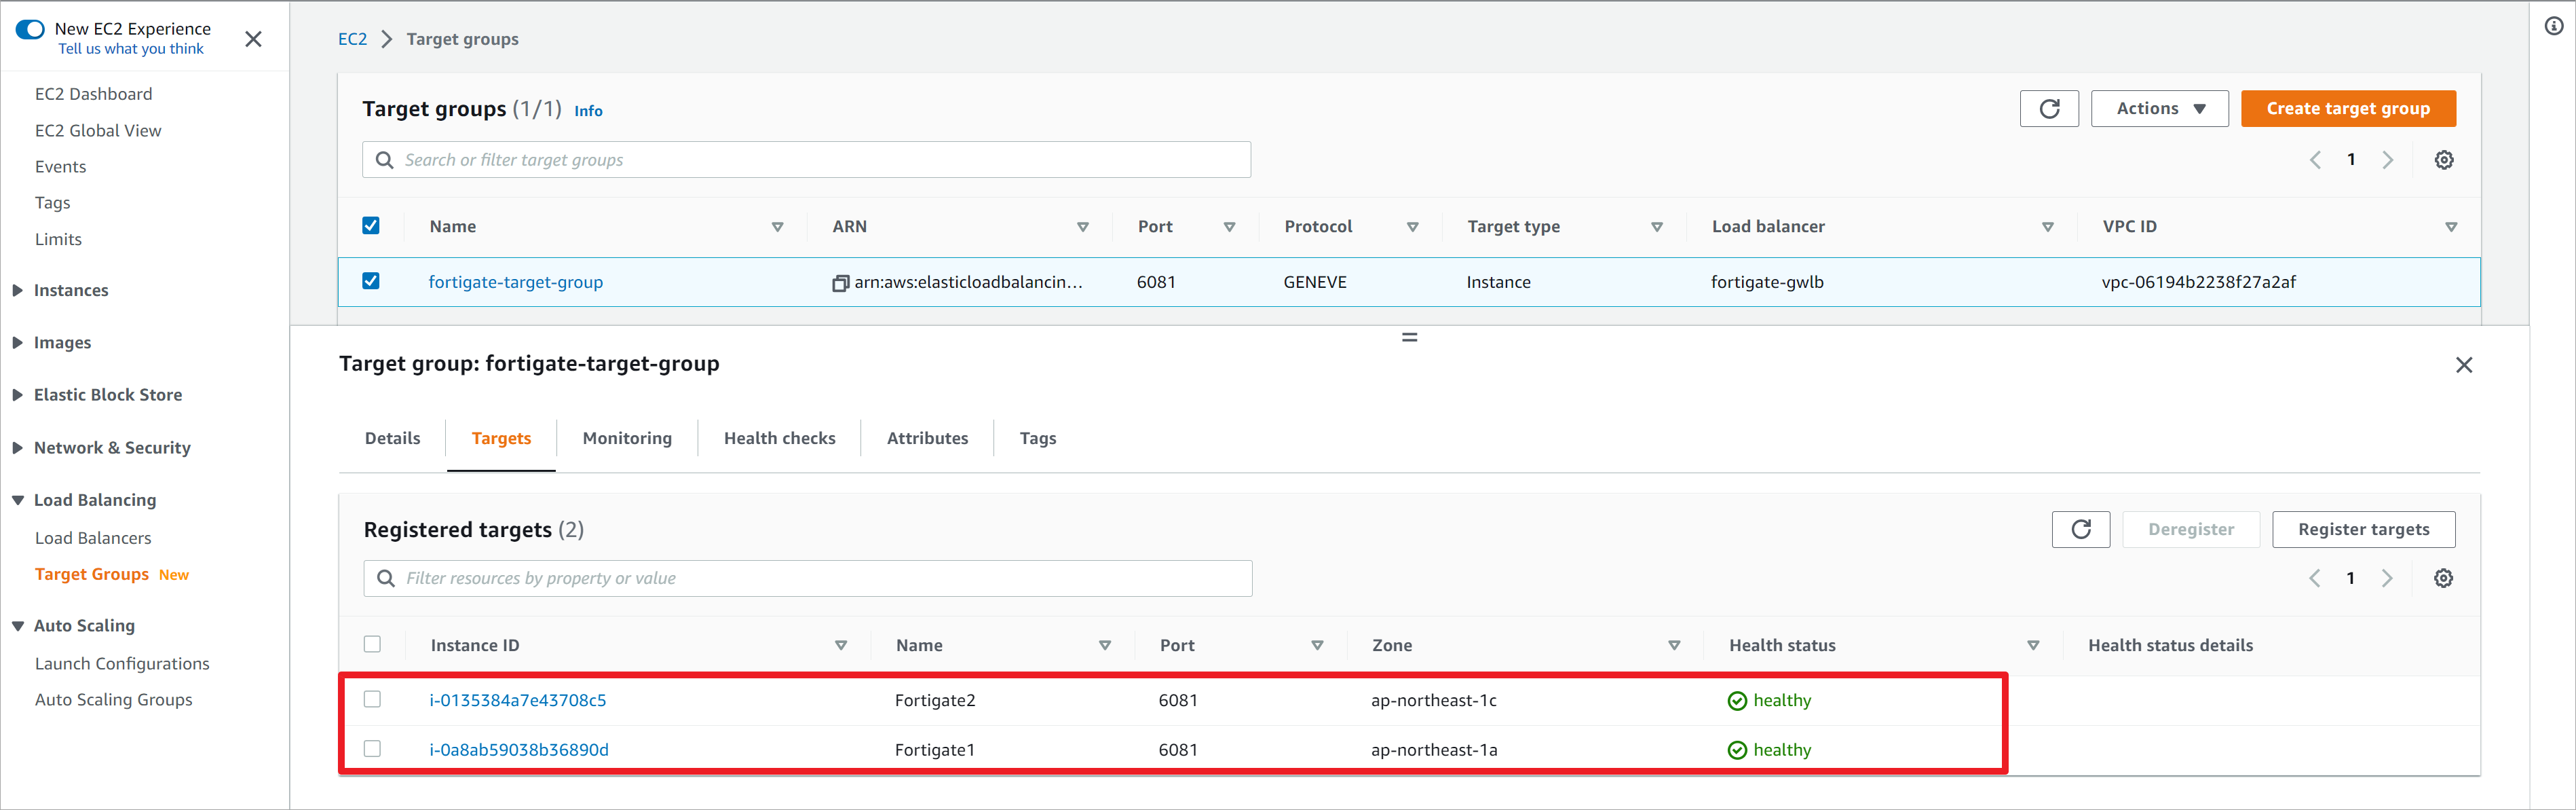Open registered targets table settings gear

click(x=2443, y=578)
